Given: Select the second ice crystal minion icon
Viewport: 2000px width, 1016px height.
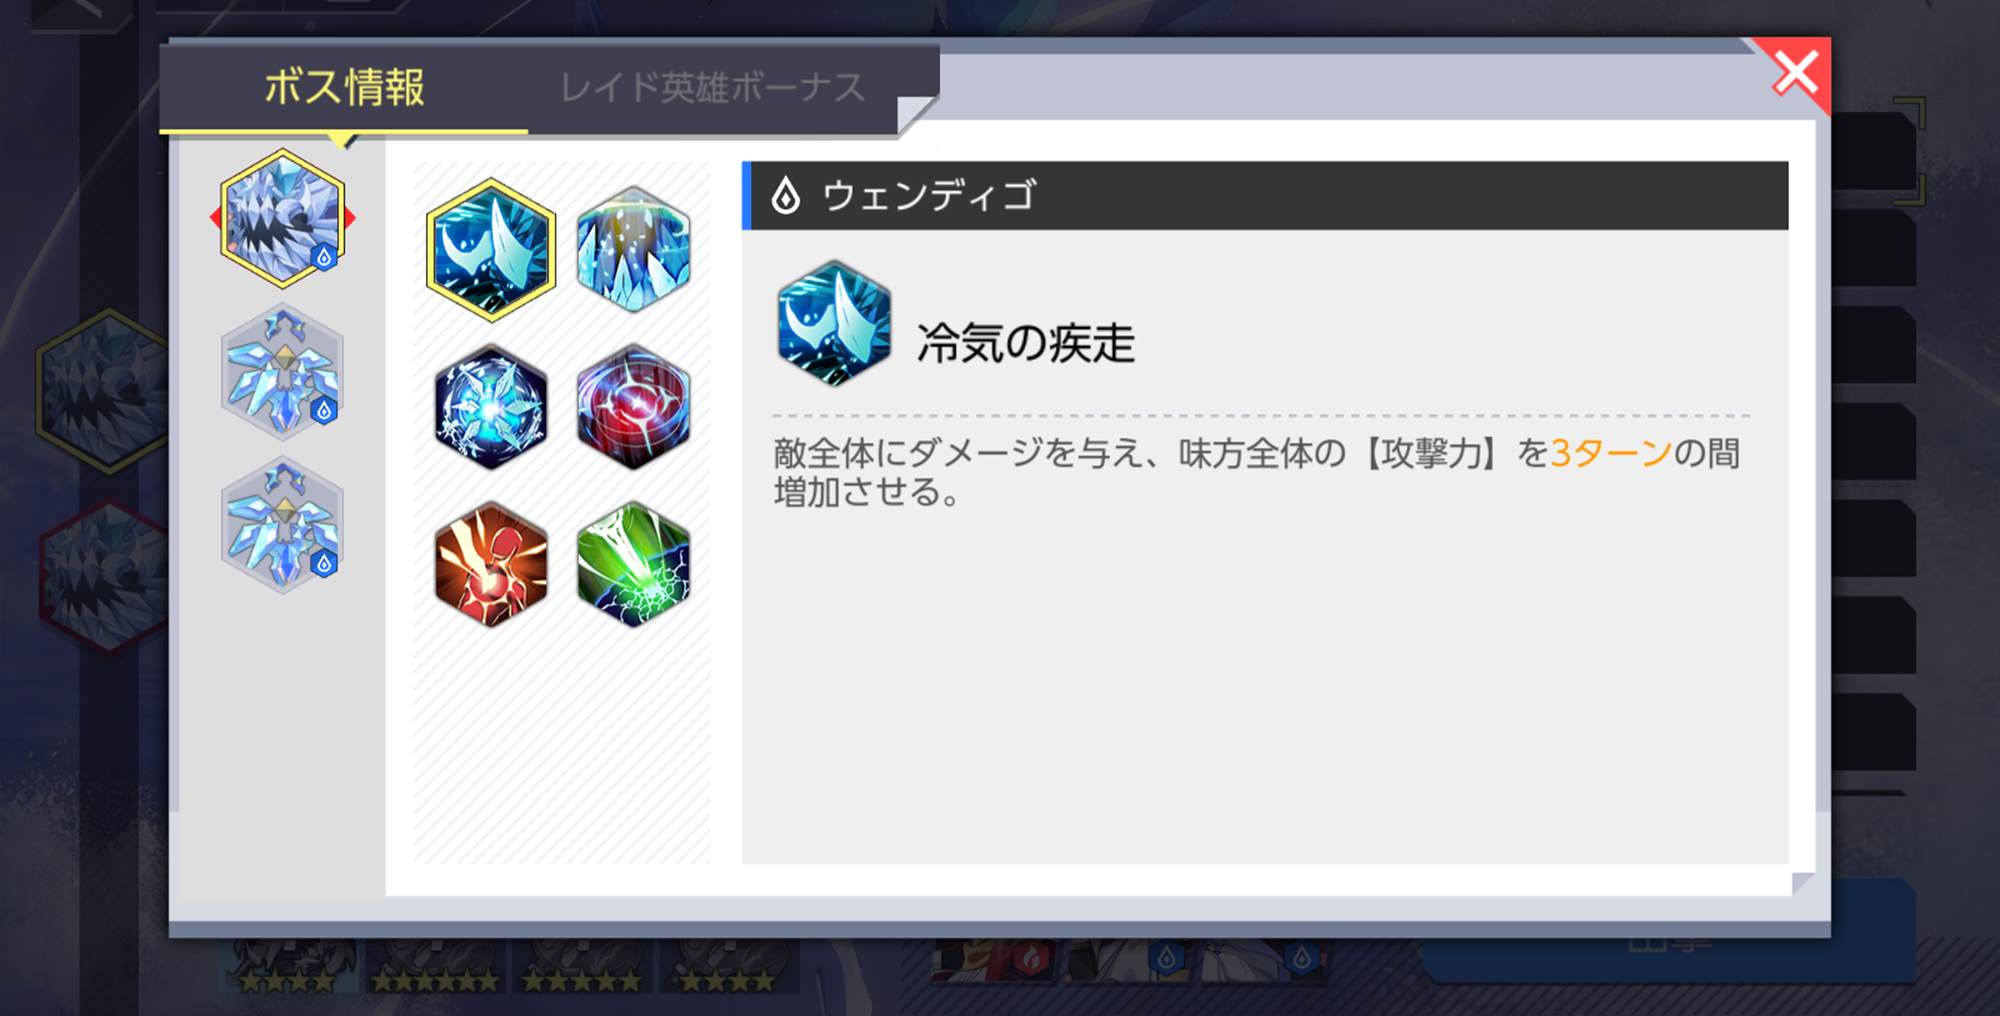Looking at the screenshot, I should coord(282,372).
